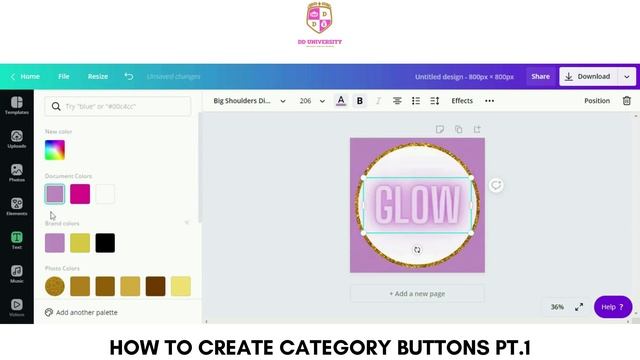Click Add a new page
The image size is (640, 360).
pos(417,293)
